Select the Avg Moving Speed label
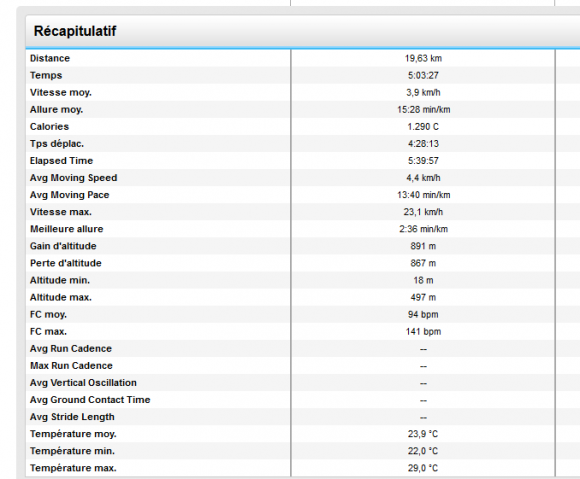Image resolution: width=580 pixels, height=479 pixels. pos(73,178)
